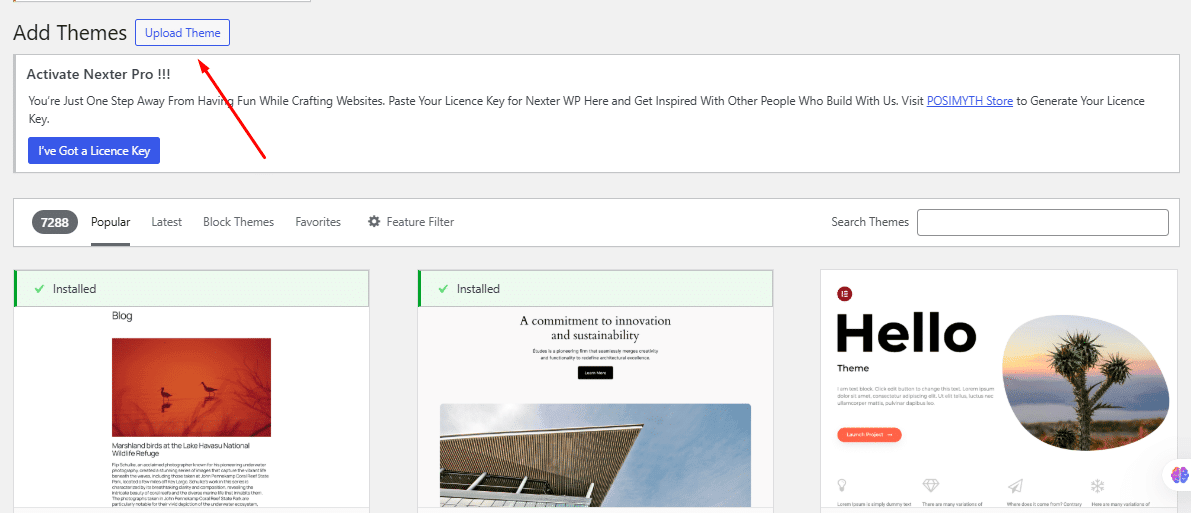
Task: Switch to the Latest tab
Action: (x=166, y=222)
